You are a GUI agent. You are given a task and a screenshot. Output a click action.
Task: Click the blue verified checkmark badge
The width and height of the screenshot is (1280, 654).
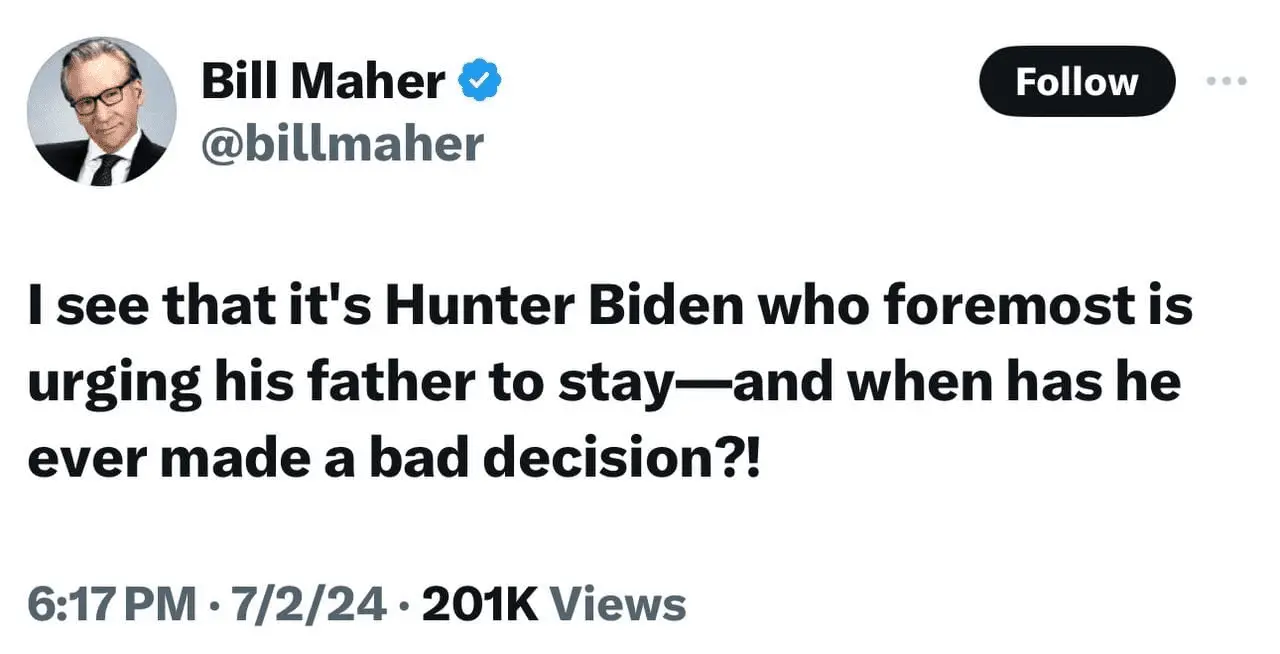(x=479, y=81)
